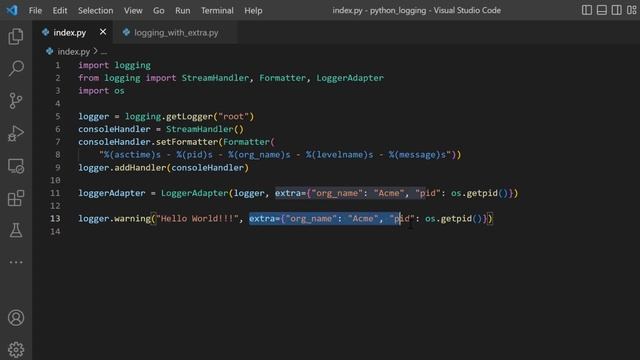This screenshot has height=360, width=640.
Task: Open the Accounts menu
Action: point(16,318)
